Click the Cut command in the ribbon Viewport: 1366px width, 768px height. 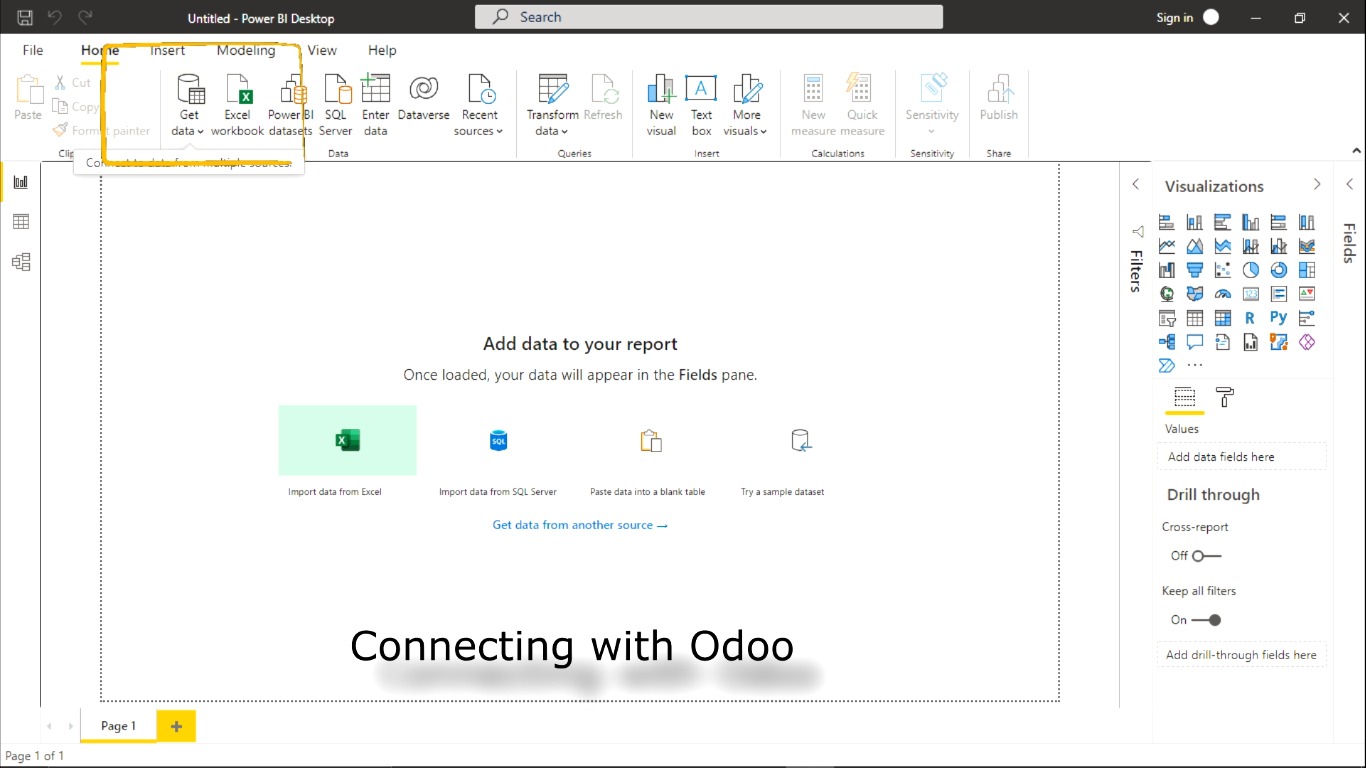tap(73, 83)
